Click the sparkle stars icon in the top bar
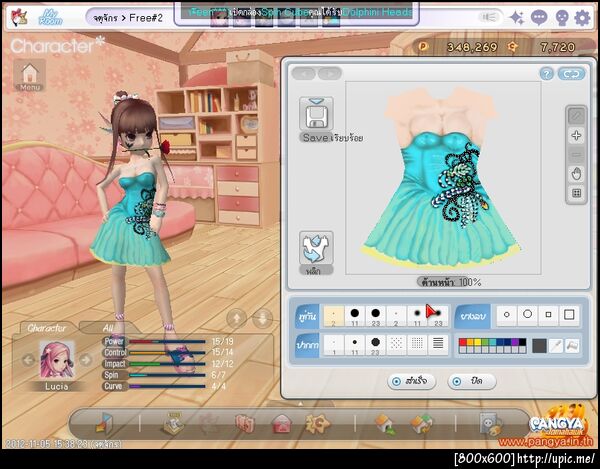The height and width of the screenshot is (469, 600). (517, 18)
